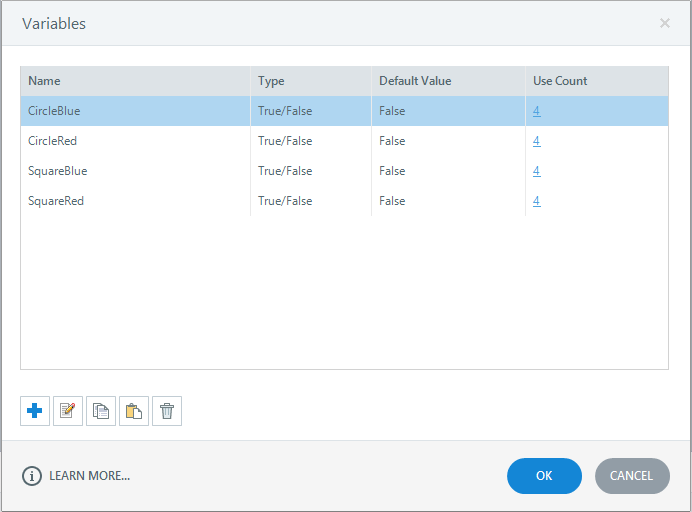
Task: Click True/False type of SquareBlue row
Action: (x=285, y=171)
